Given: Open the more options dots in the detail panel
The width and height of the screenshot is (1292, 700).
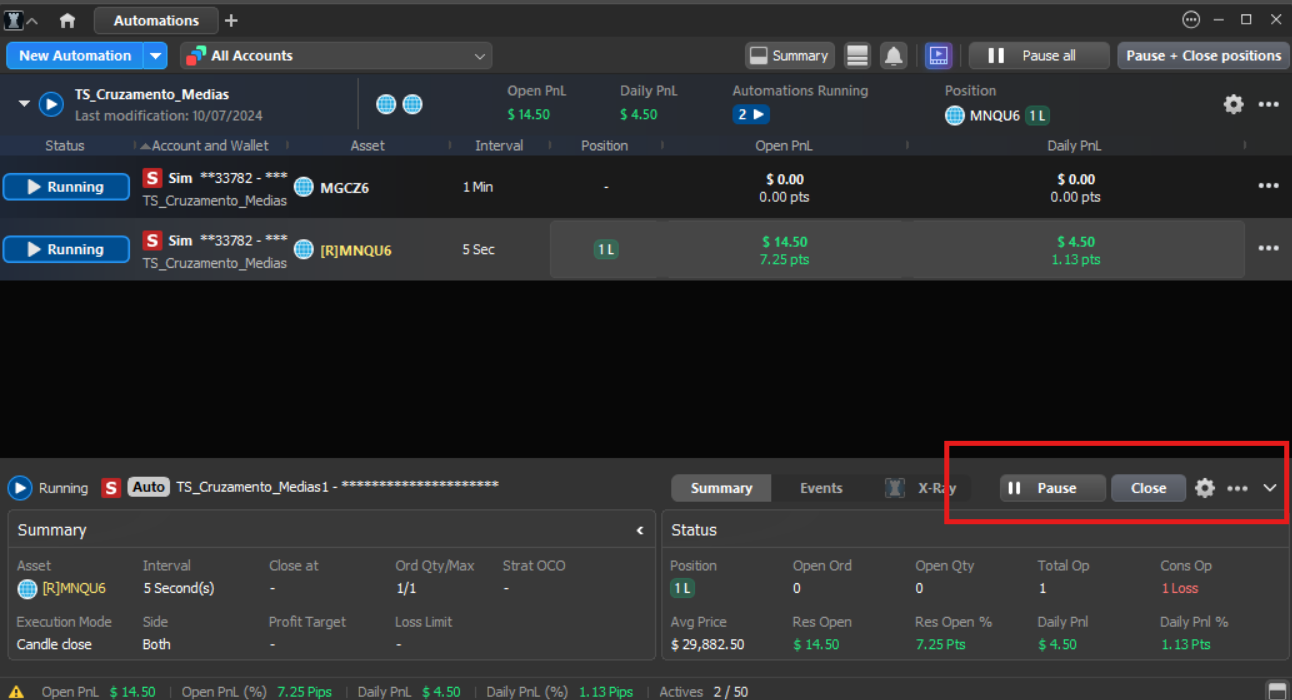Looking at the screenshot, I should (1237, 488).
